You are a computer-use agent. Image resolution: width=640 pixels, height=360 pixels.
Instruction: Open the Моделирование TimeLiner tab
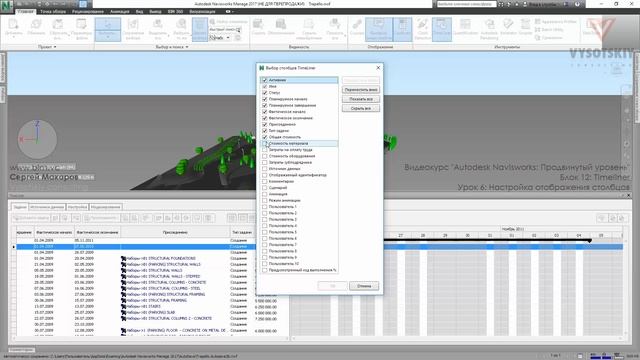105,207
